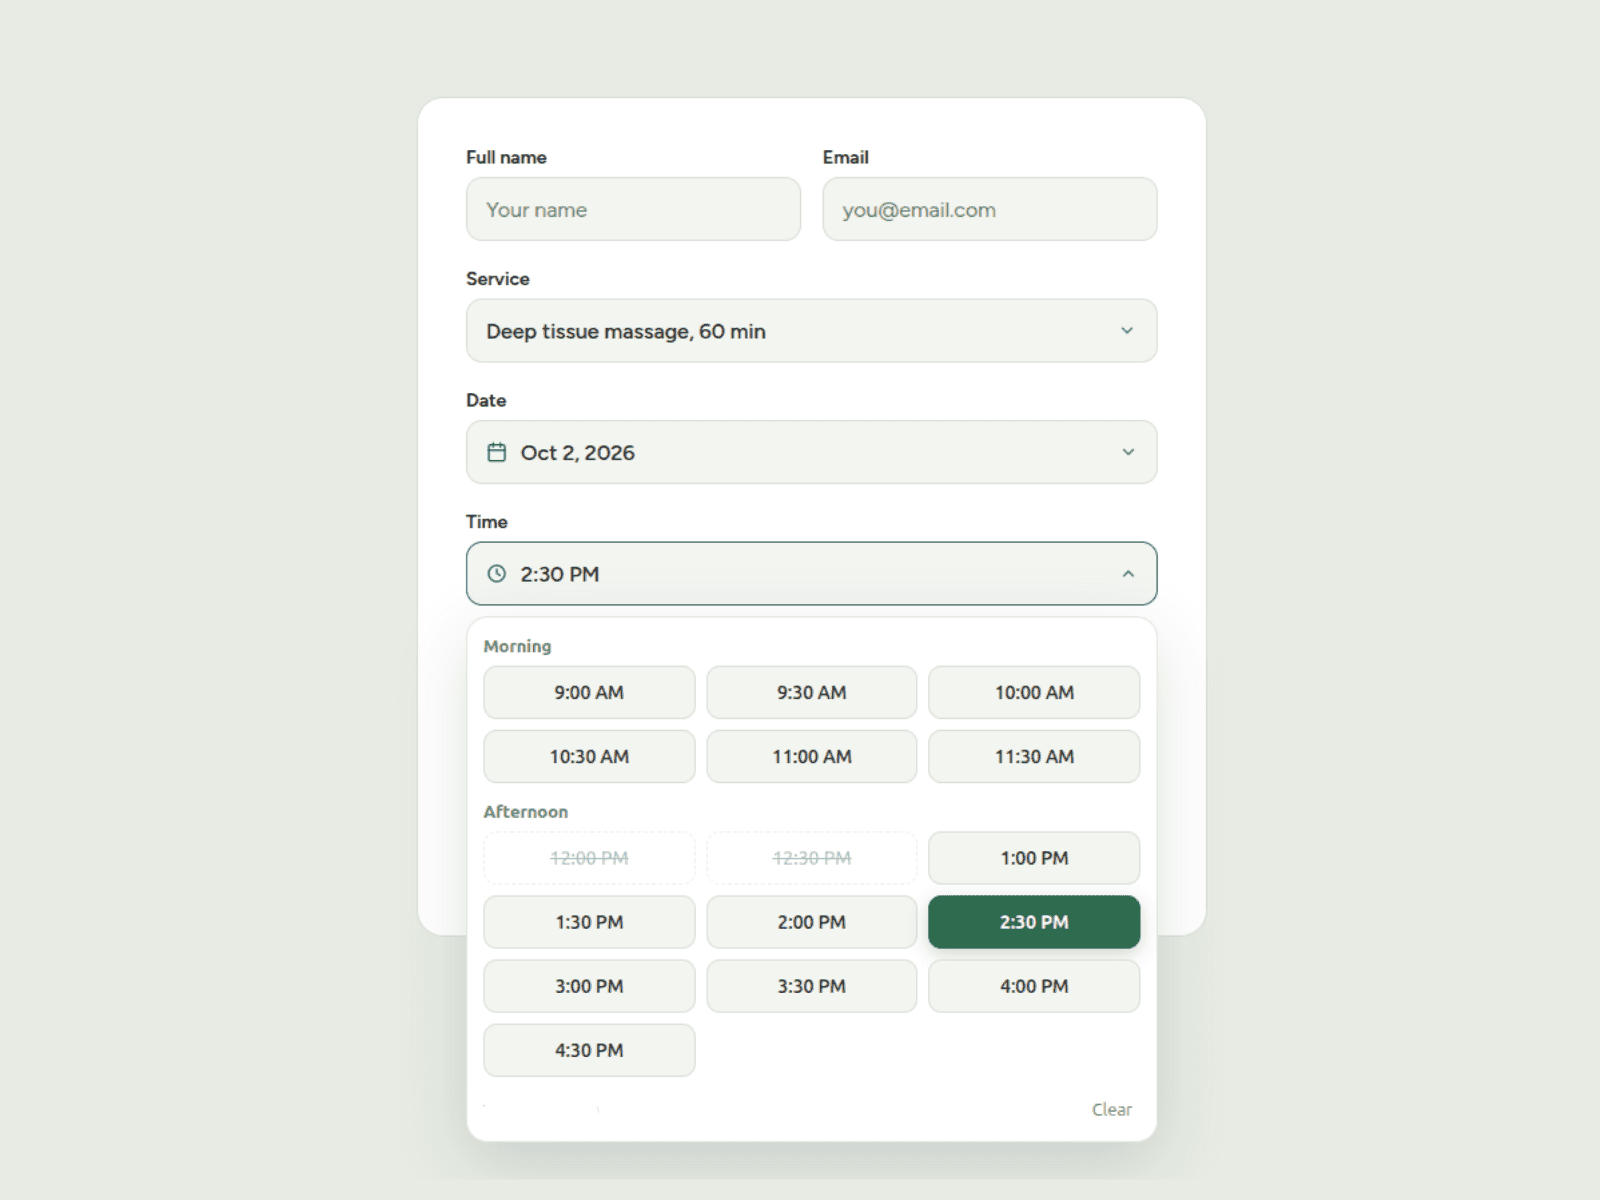Click the Time field label
This screenshot has height=1200, width=1600.
coord(486,521)
